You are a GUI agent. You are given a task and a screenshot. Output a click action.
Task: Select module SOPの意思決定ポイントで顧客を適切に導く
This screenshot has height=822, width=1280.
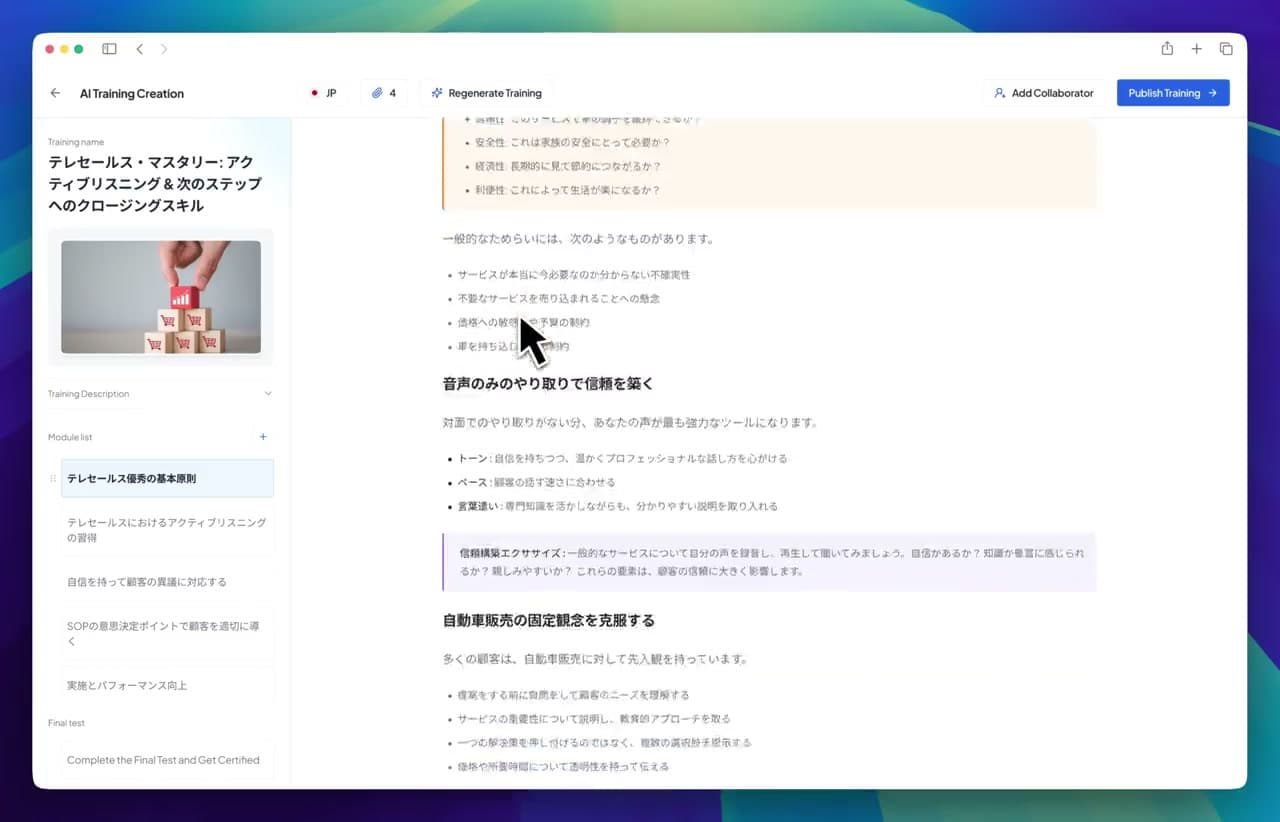[x=167, y=633]
